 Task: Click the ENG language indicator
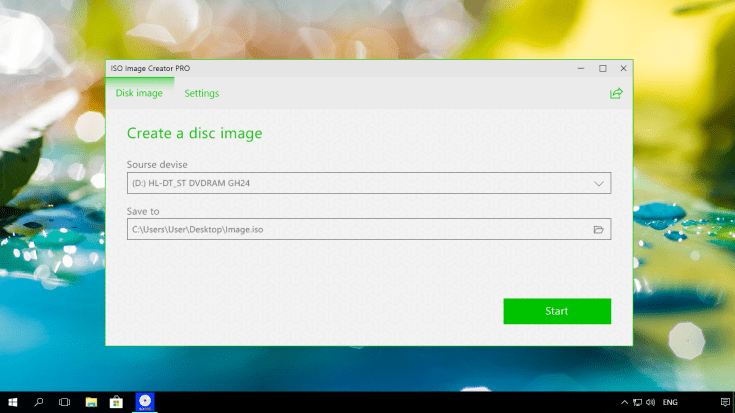pos(671,402)
